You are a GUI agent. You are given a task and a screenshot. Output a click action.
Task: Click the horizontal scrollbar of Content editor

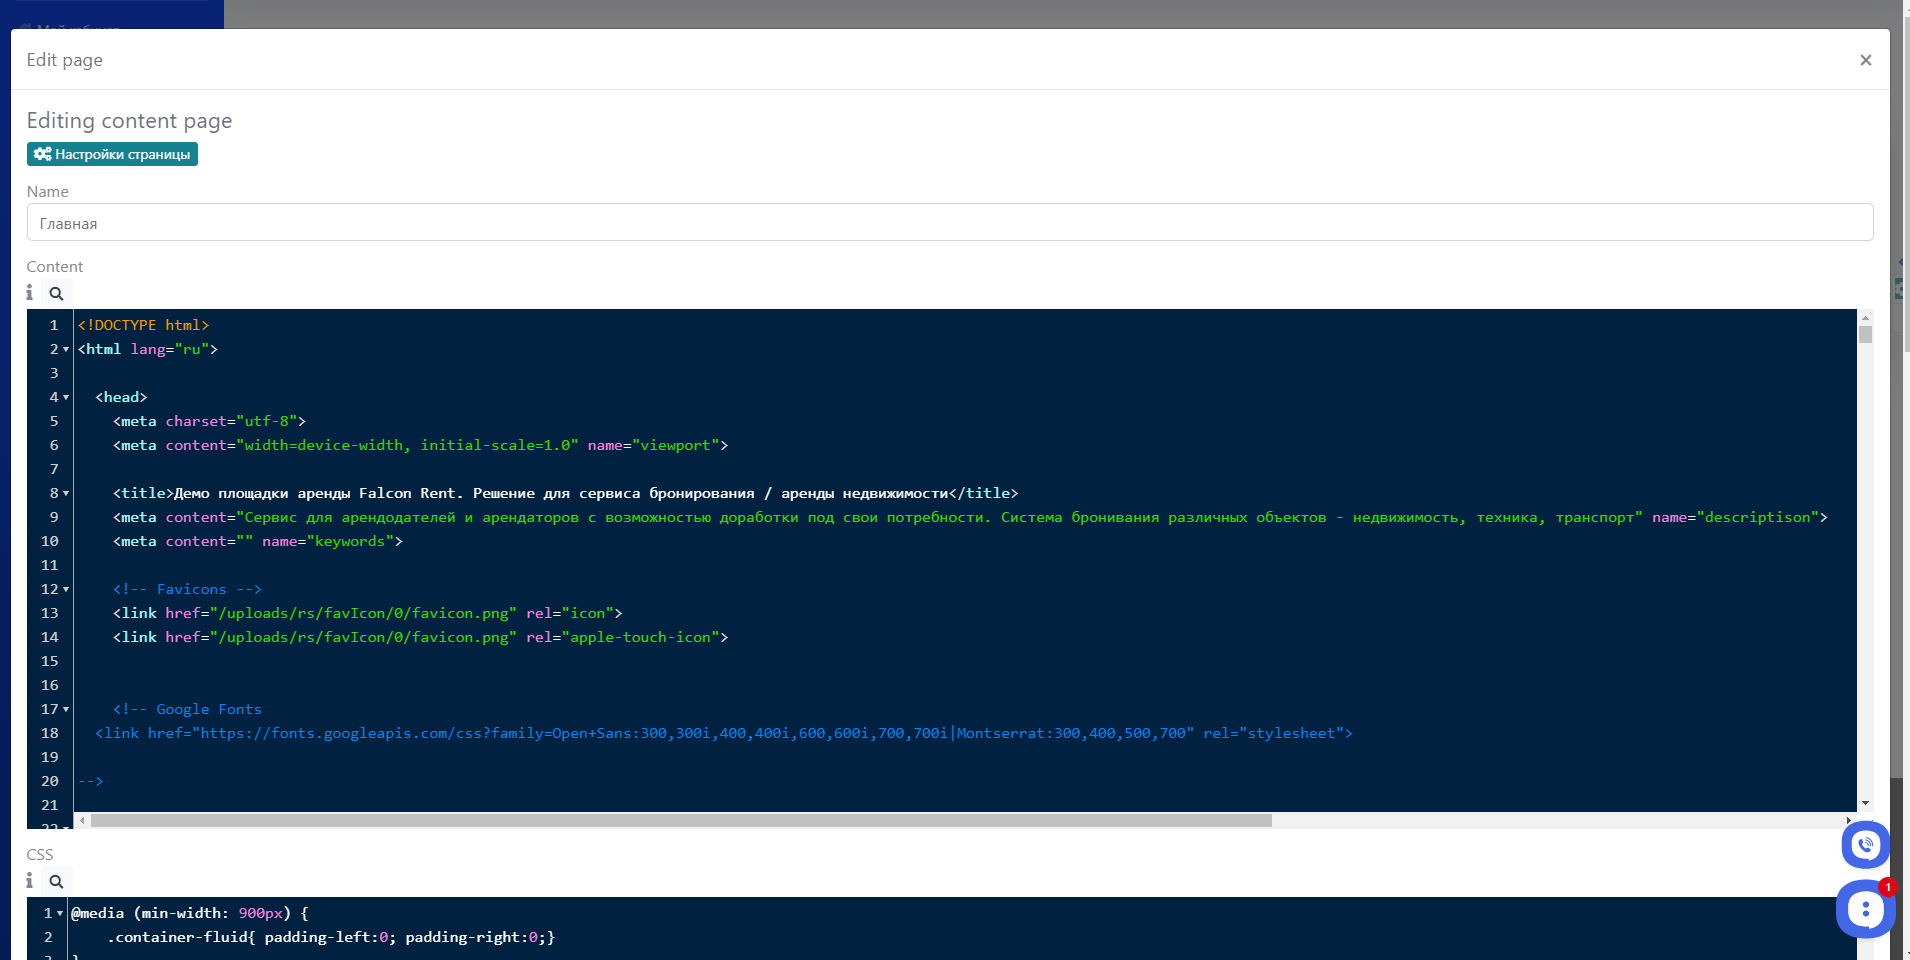680,821
